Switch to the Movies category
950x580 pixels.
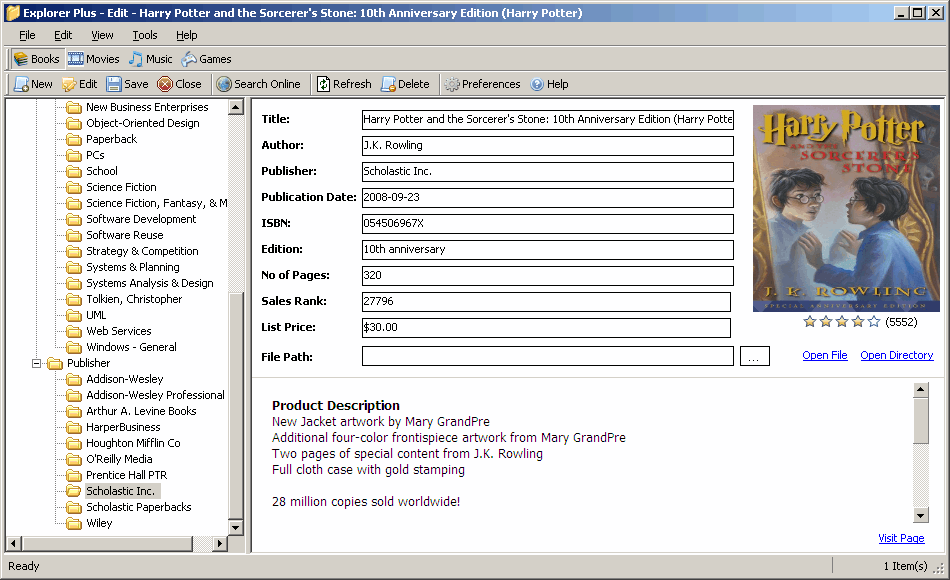click(94, 59)
